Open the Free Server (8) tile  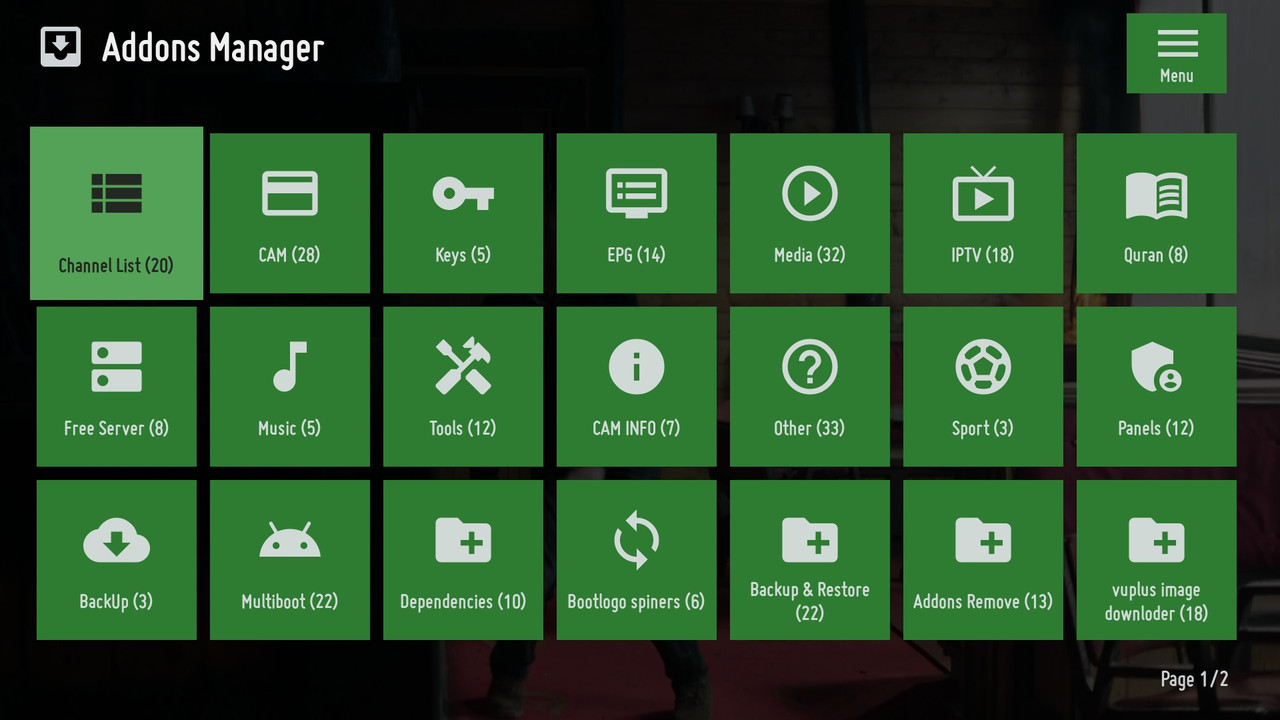(116, 387)
